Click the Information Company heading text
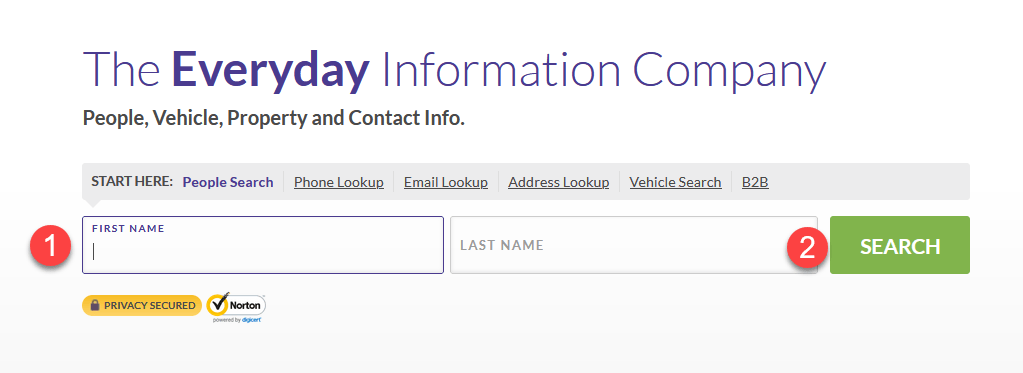Viewport: 1023px width, 373px height. point(603,69)
